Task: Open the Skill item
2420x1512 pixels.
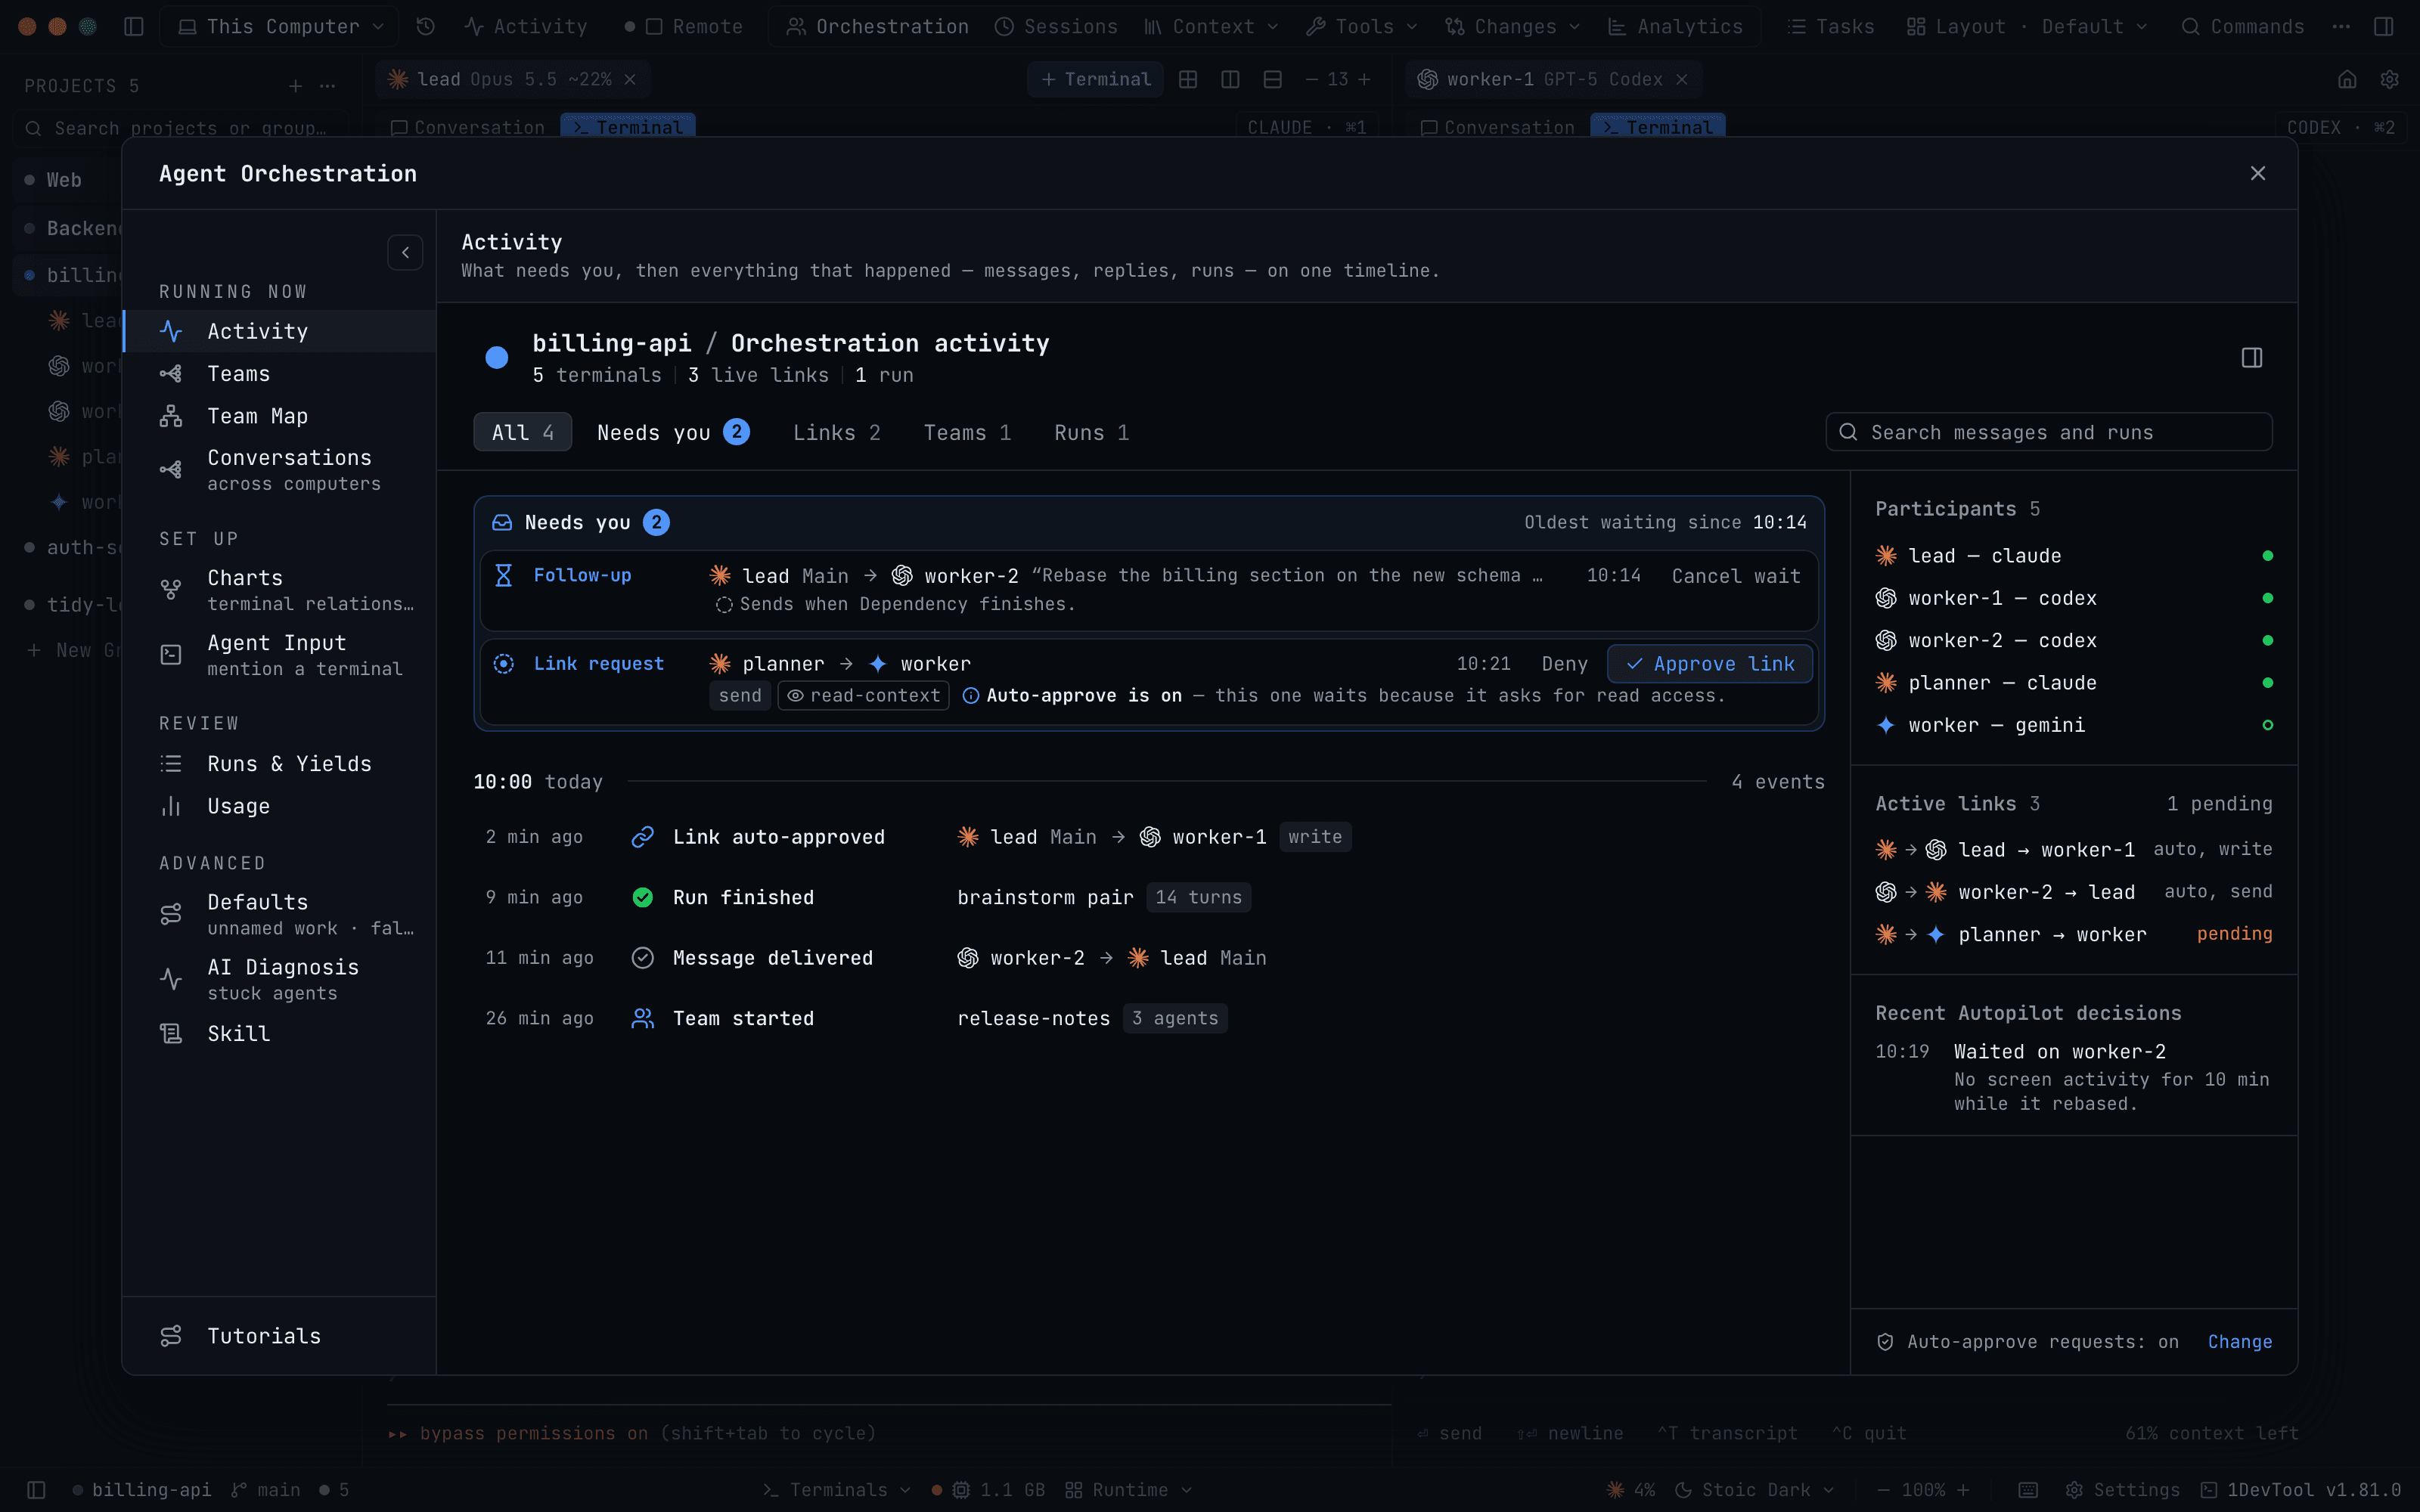Action: 279,1034
